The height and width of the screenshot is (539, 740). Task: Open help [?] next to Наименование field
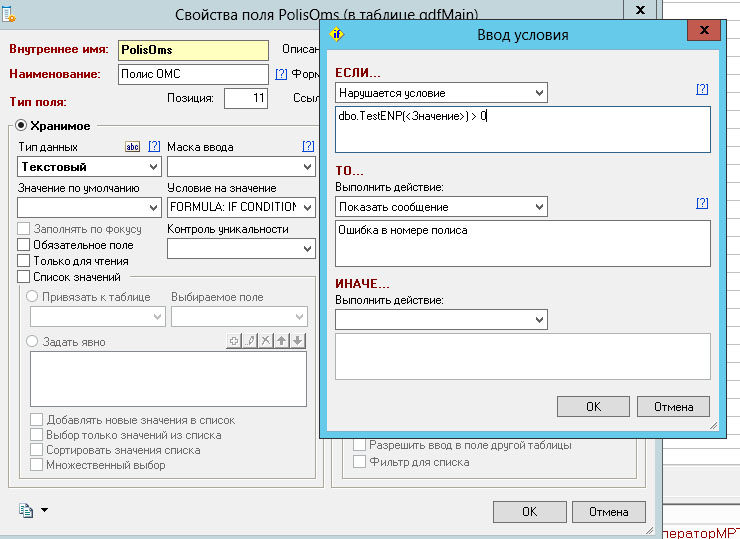pyautogui.click(x=281, y=74)
